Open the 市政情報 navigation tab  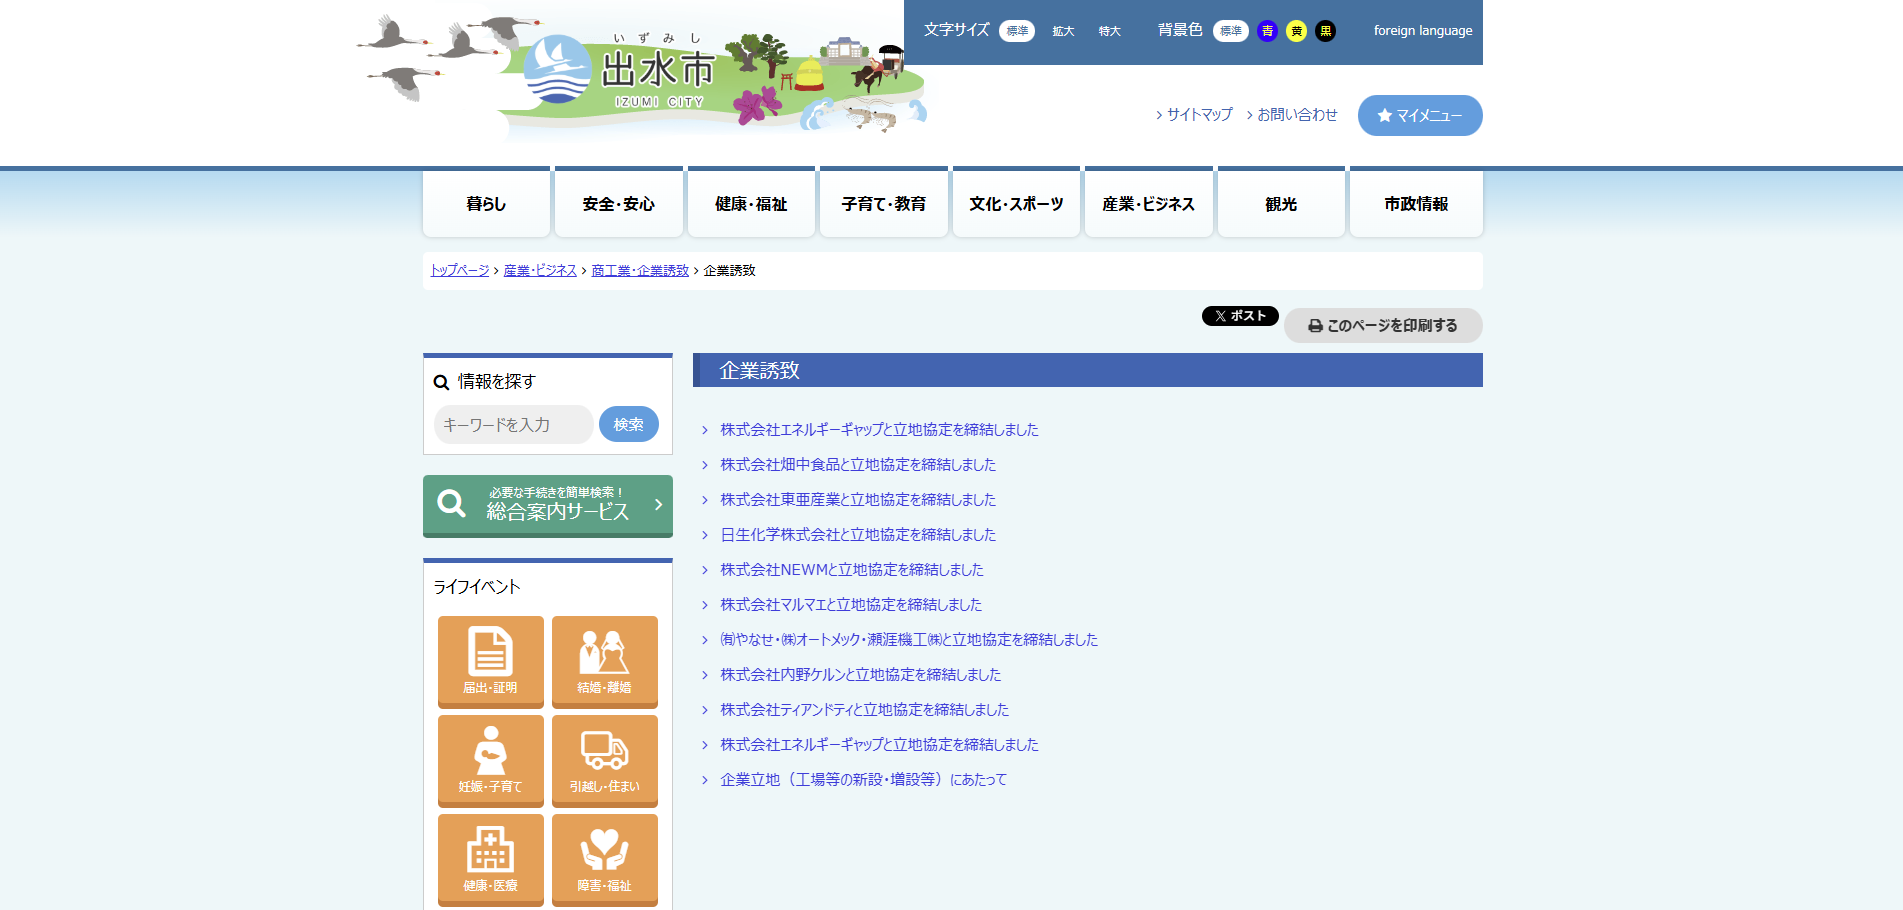click(1416, 203)
